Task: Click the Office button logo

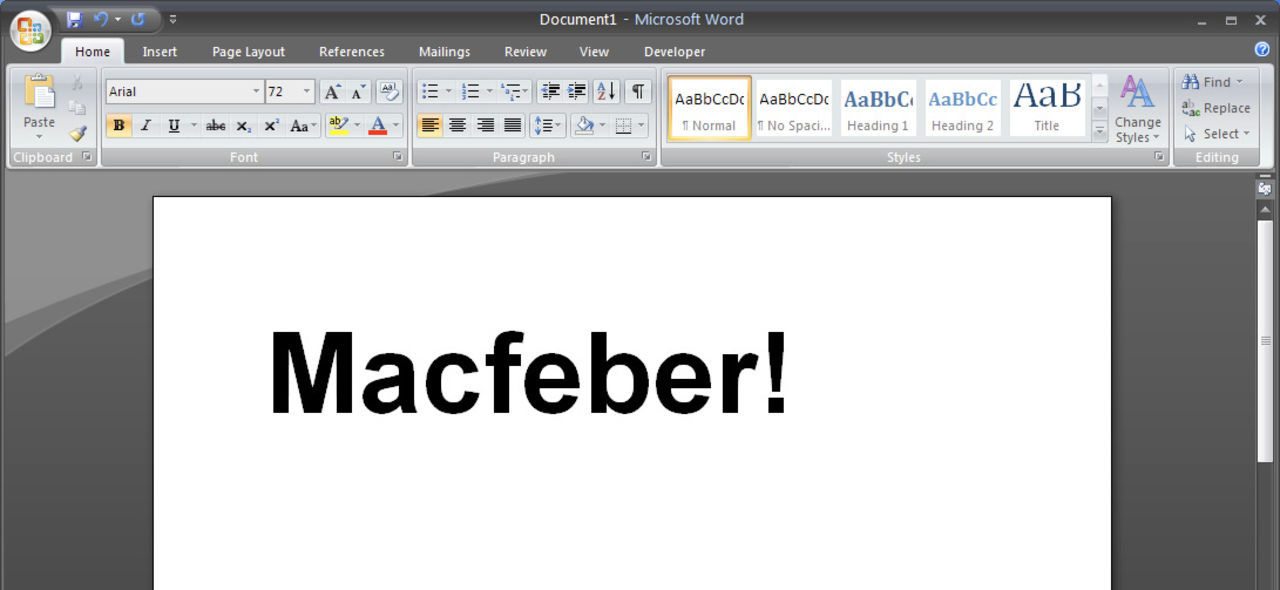Action: (x=30, y=31)
